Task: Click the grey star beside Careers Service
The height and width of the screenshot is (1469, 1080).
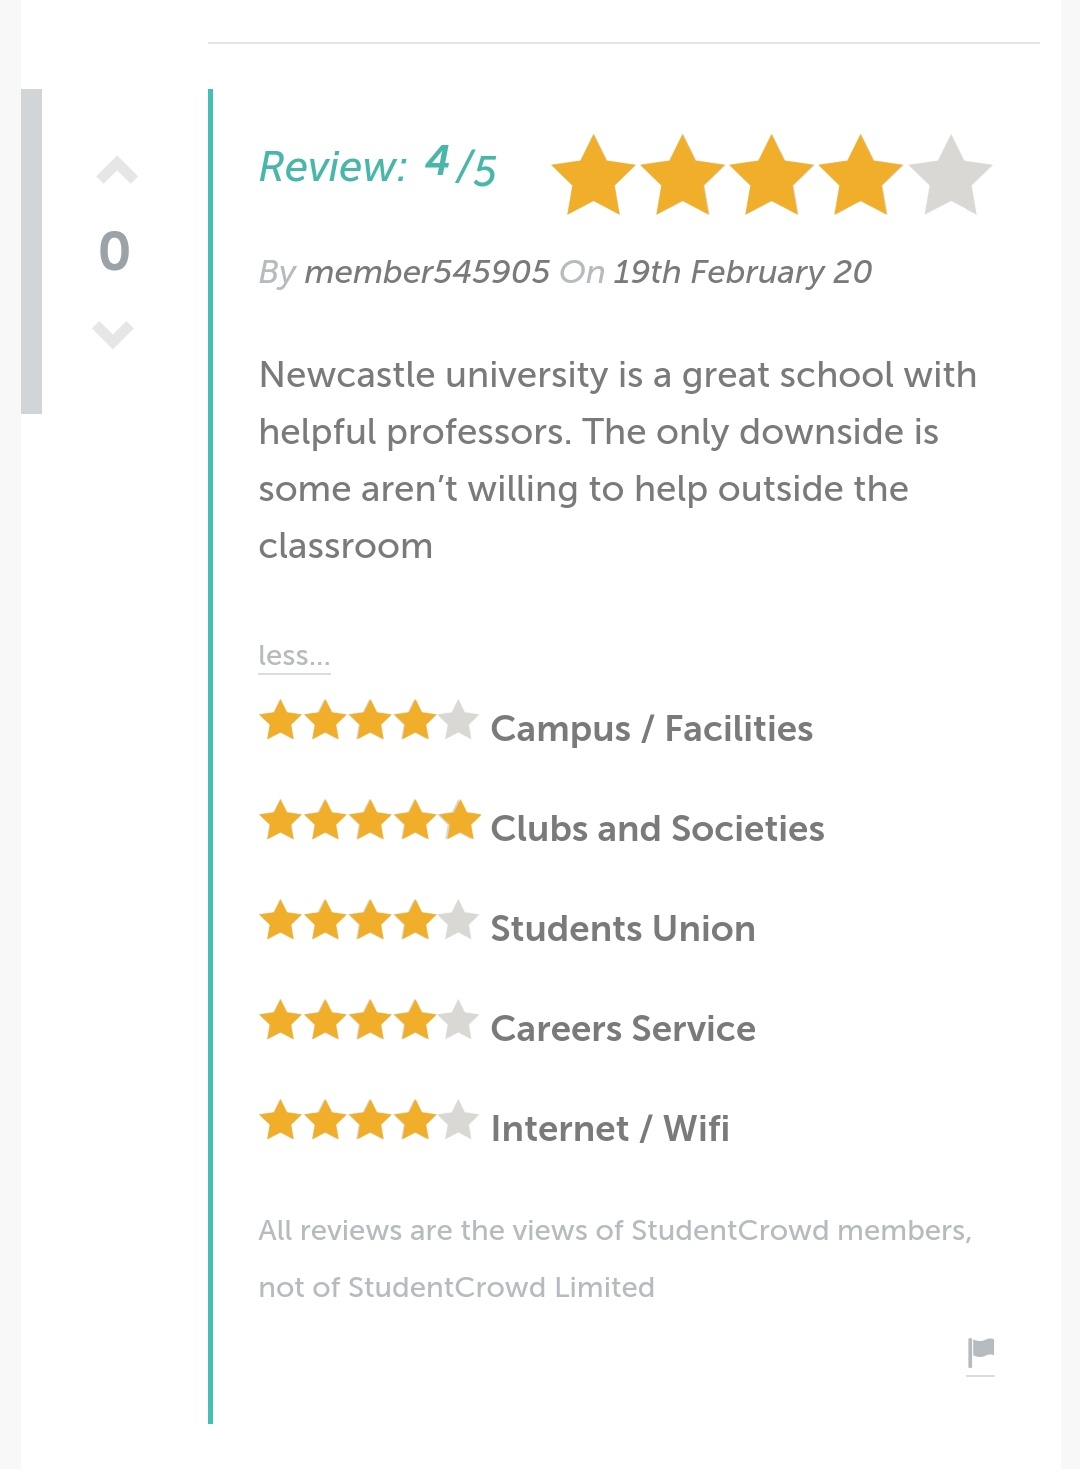Action: pos(459,1020)
